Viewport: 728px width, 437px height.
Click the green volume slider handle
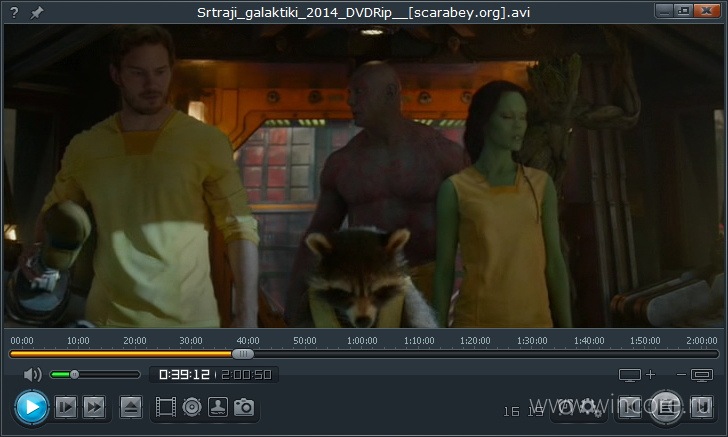click(74, 374)
